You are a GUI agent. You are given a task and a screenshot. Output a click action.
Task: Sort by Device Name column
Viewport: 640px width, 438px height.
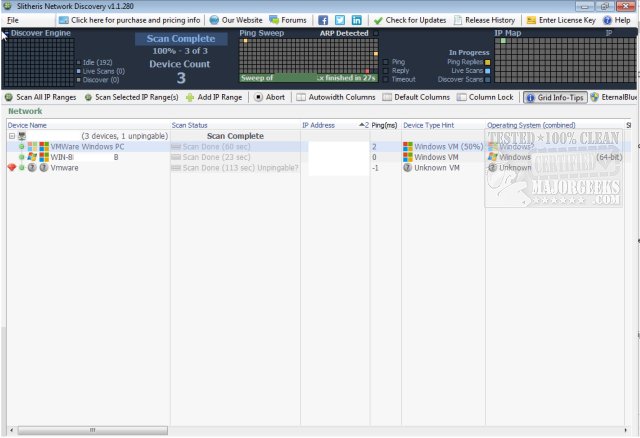88,125
